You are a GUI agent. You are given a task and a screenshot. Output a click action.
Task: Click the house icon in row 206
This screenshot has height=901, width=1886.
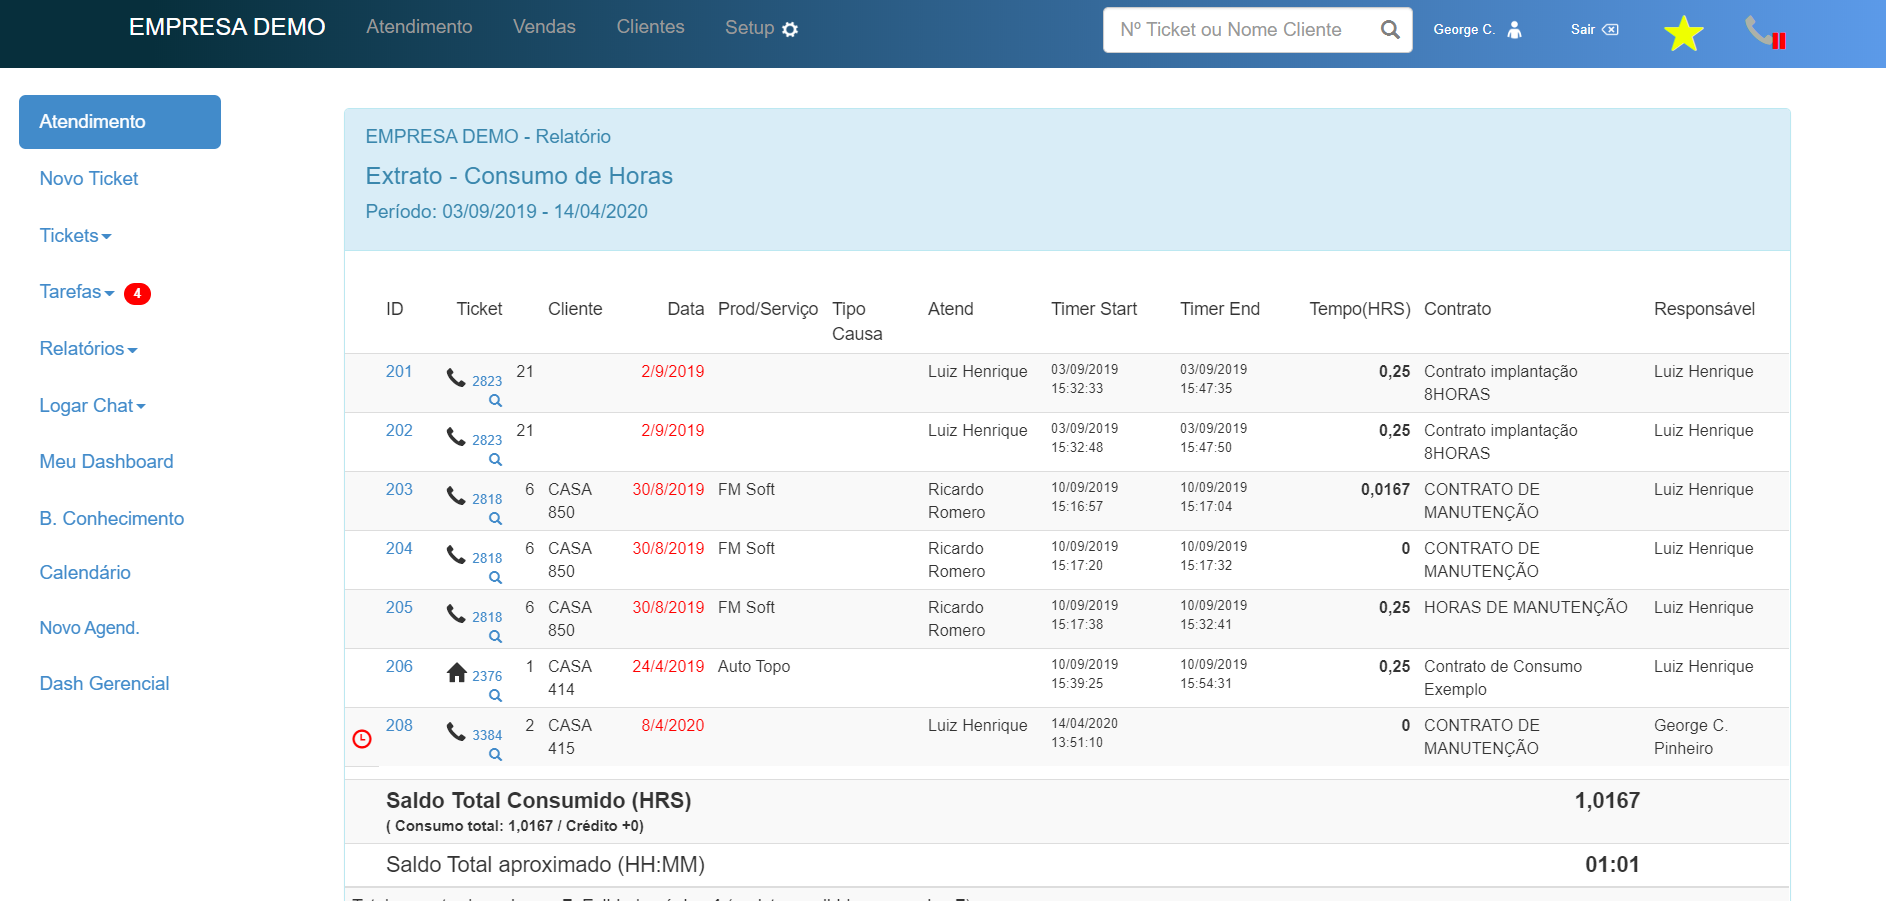tap(456, 672)
